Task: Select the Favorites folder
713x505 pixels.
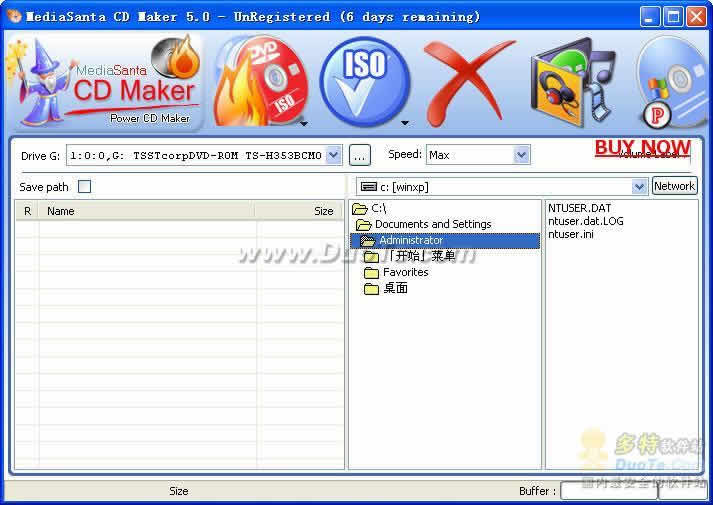Action: [396, 272]
